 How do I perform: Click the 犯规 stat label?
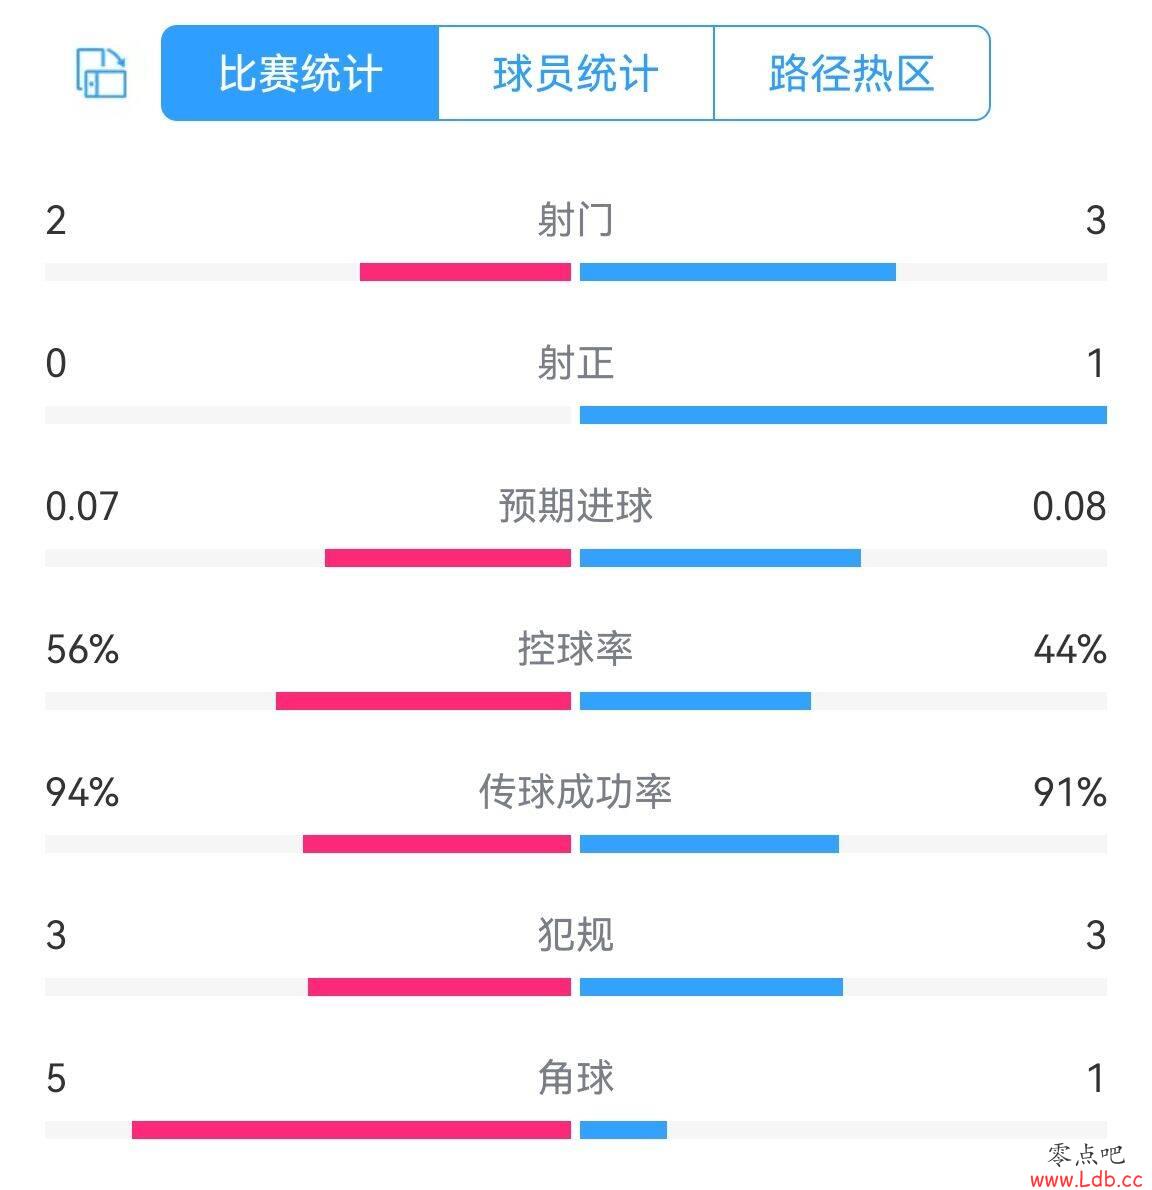(x=575, y=934)
